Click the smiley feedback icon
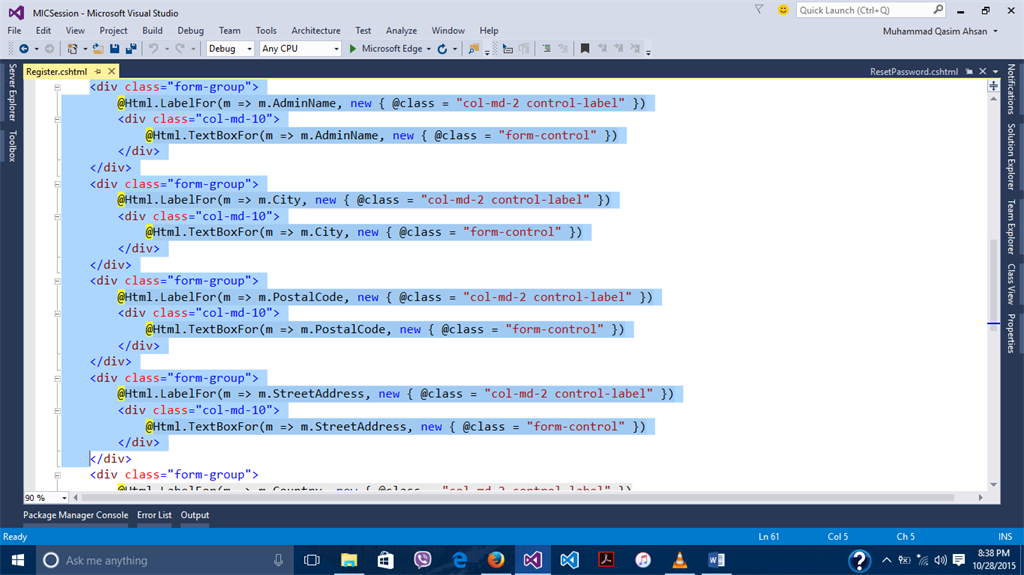The image size is (1024, 575). coord(782,10)
